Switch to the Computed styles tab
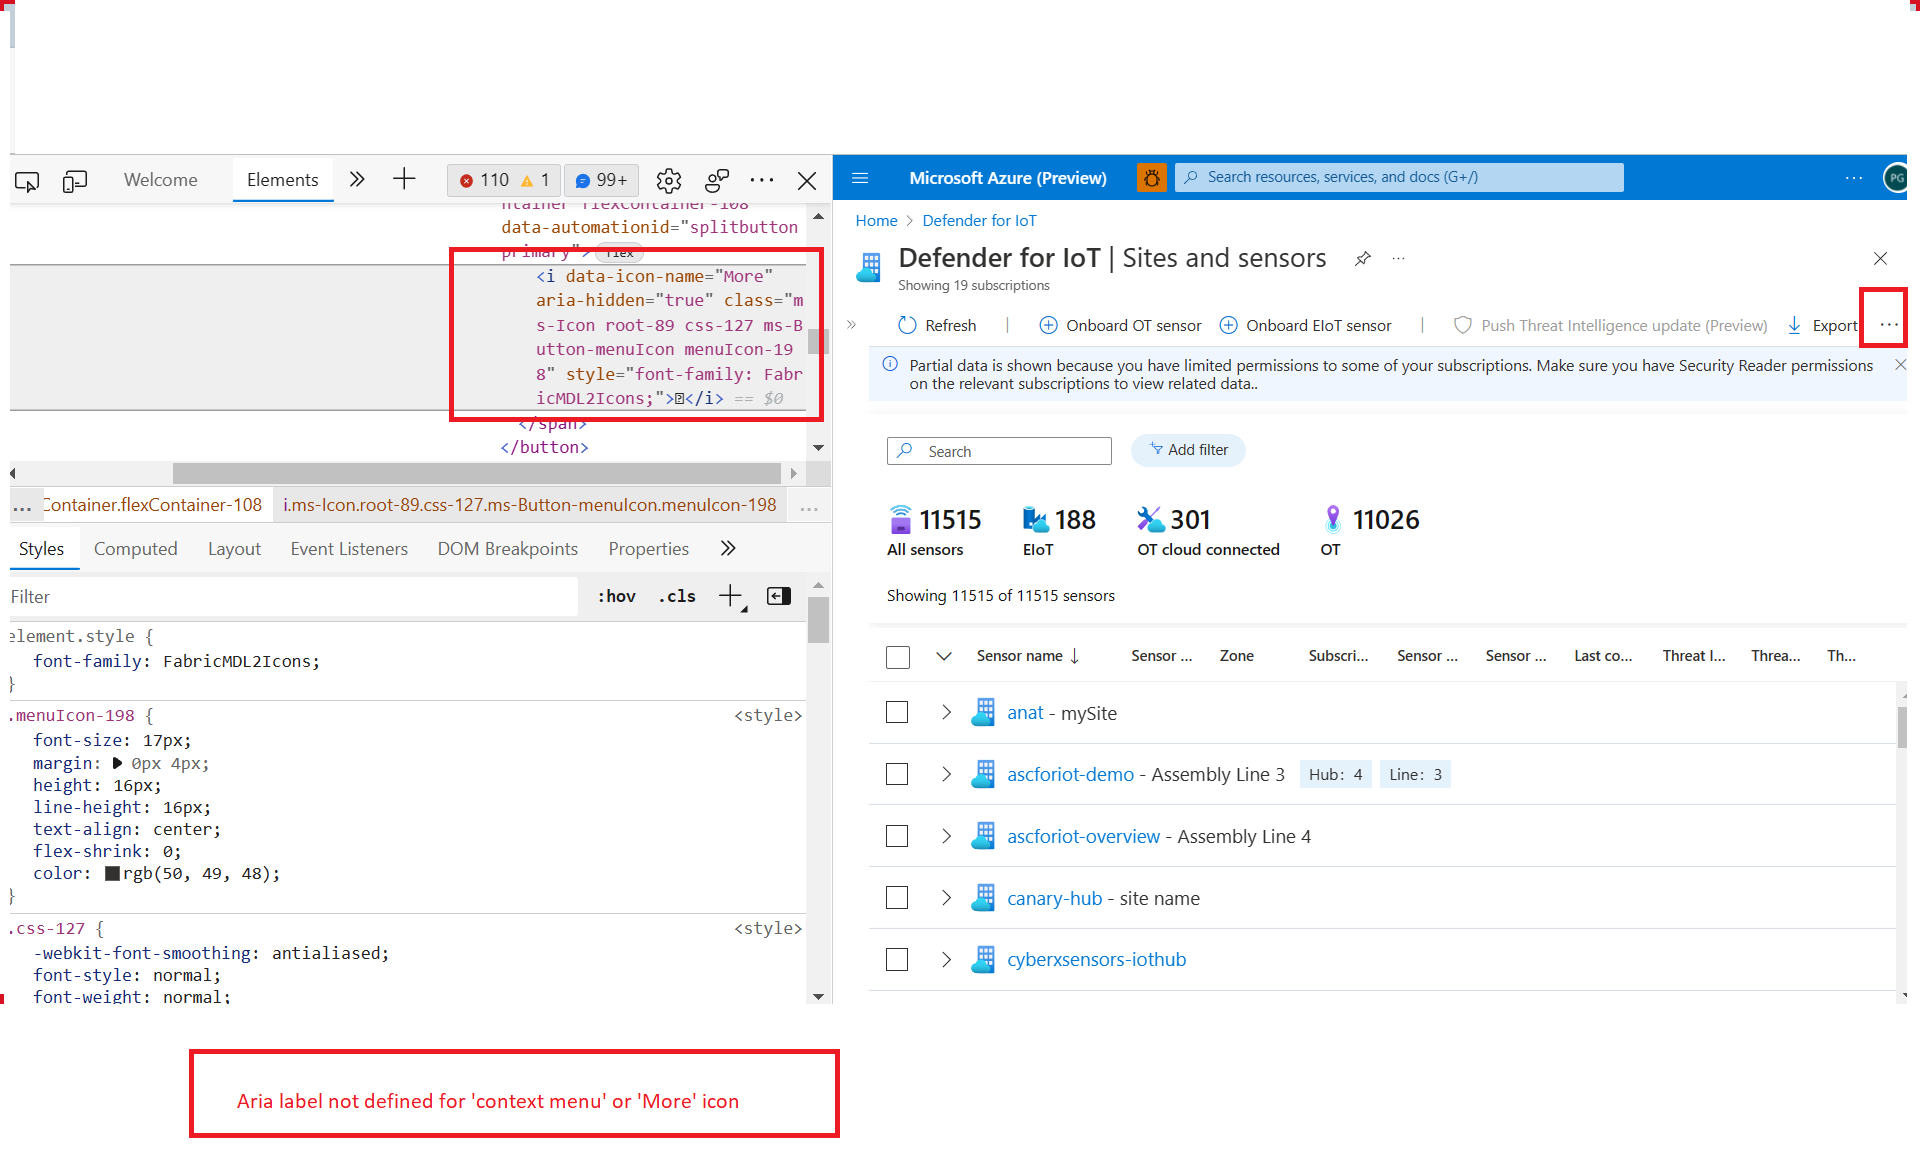This screenshot has height=1160, width=1932. 136,550
